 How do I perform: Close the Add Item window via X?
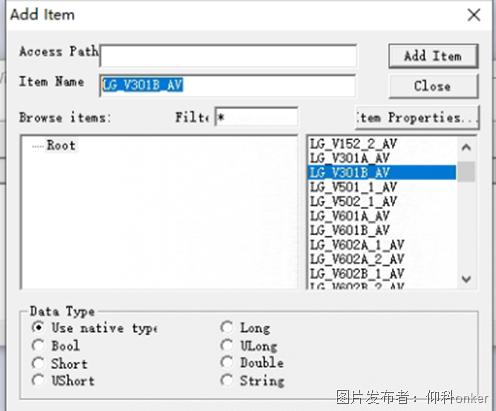[x=474, y=15]
